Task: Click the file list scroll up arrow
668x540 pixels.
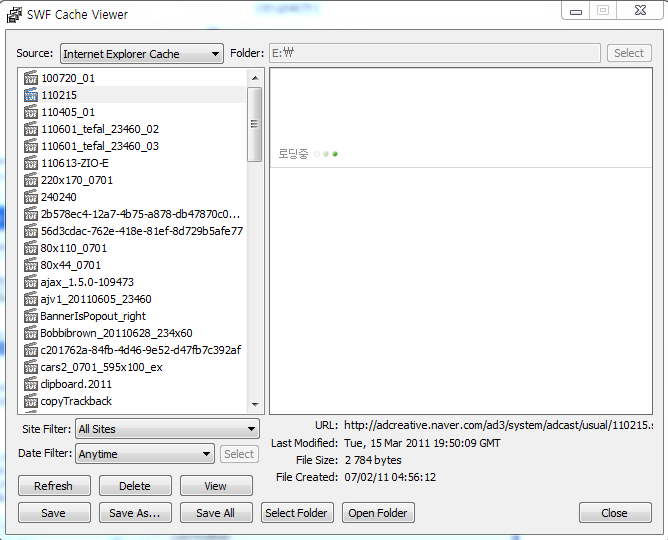Action: click(255, 78)
